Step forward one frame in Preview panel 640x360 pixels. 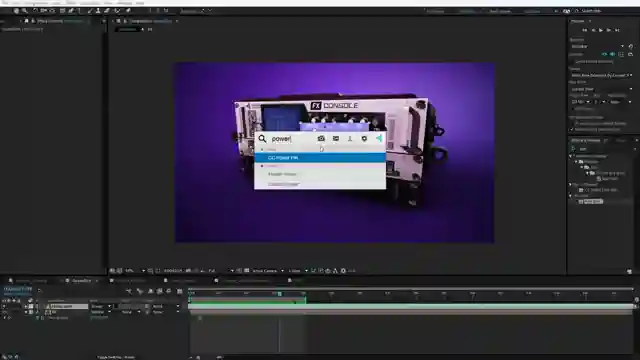[x=609, y=30]
